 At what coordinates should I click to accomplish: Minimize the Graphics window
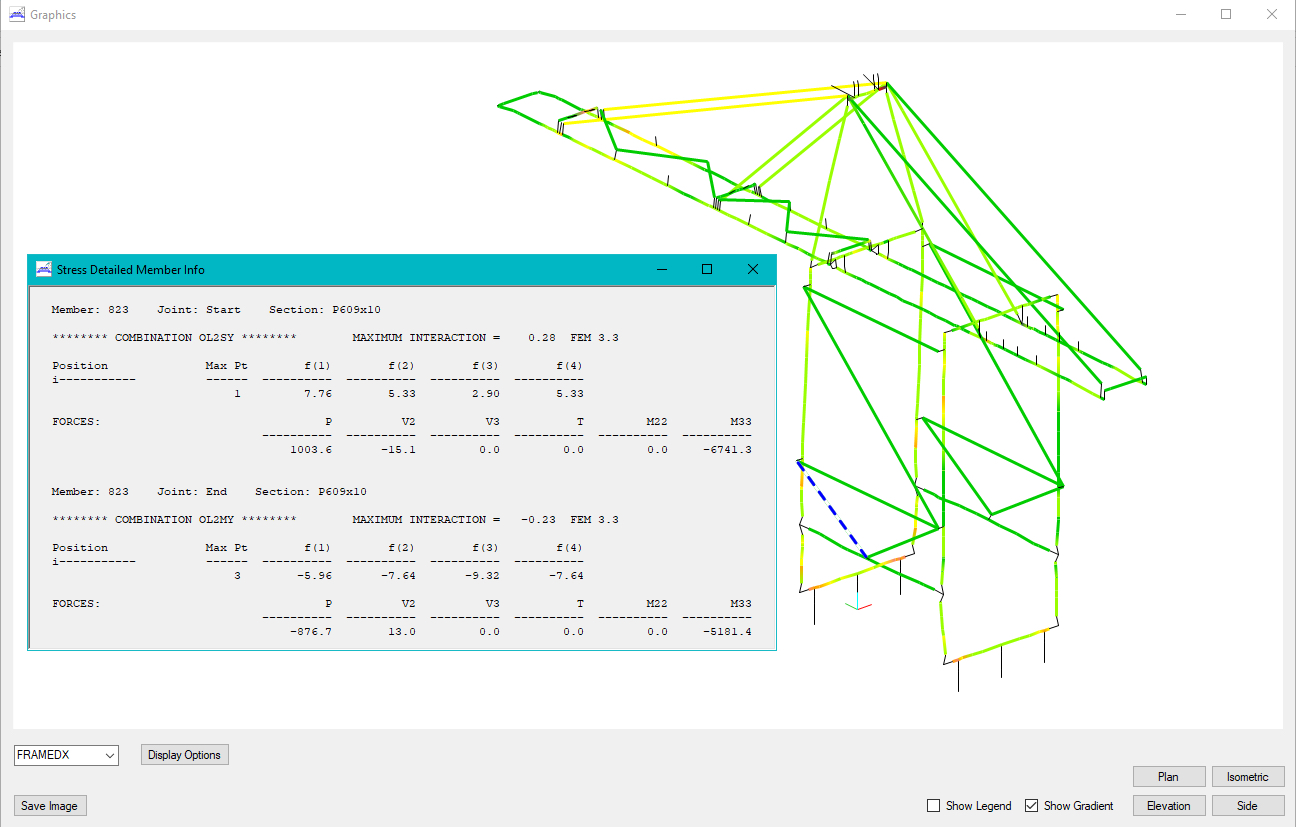tap(1180, 15)
